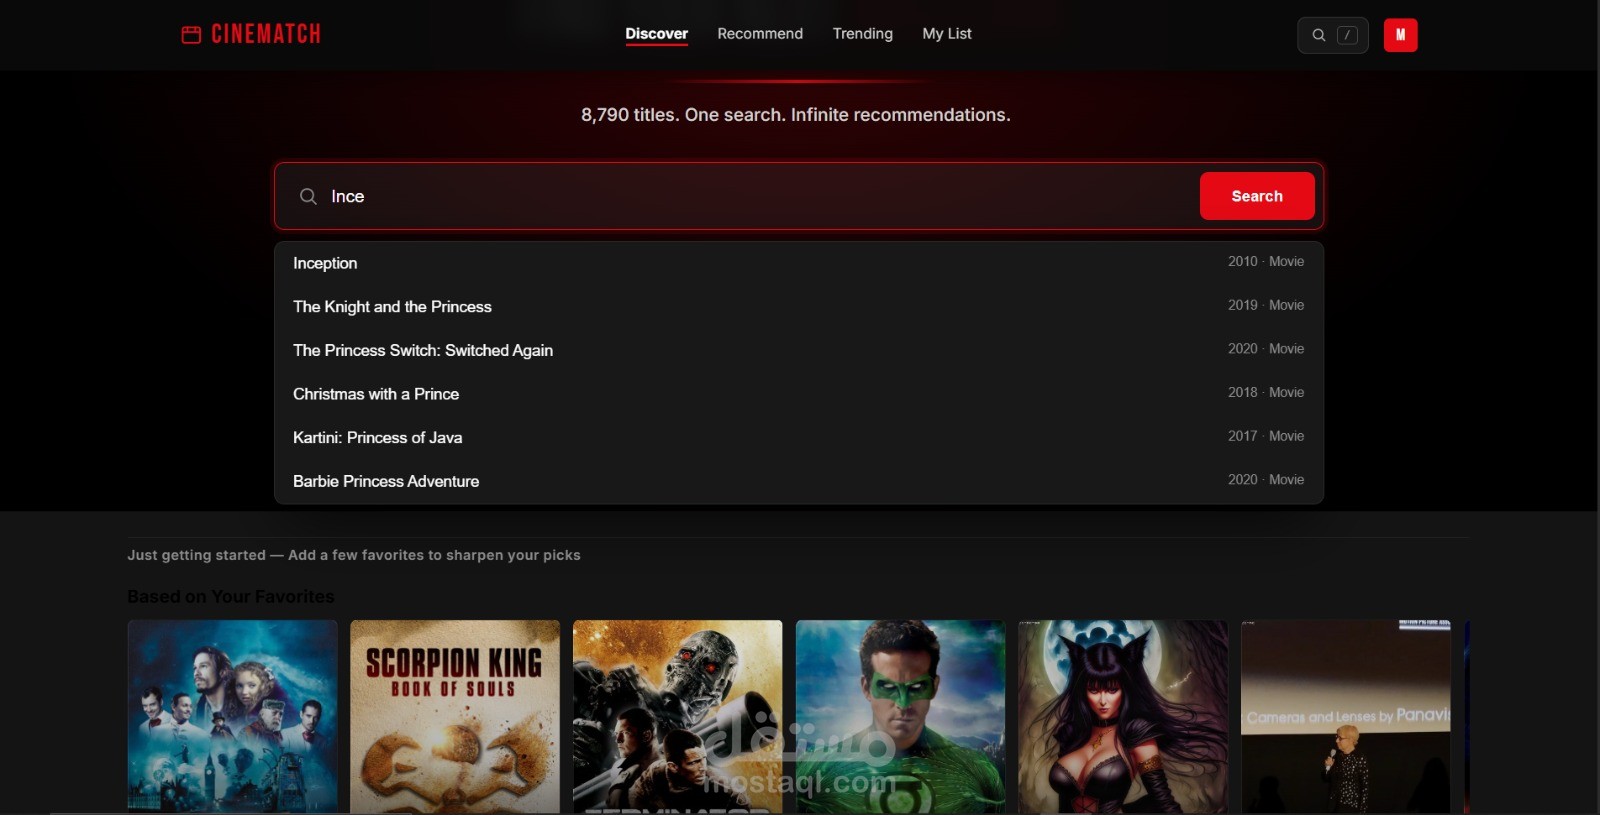Choose 'The Knight and the Princess' suggestion
Image resolution: width=1600 pixels, height=815 pixels.
pos(799,306)
